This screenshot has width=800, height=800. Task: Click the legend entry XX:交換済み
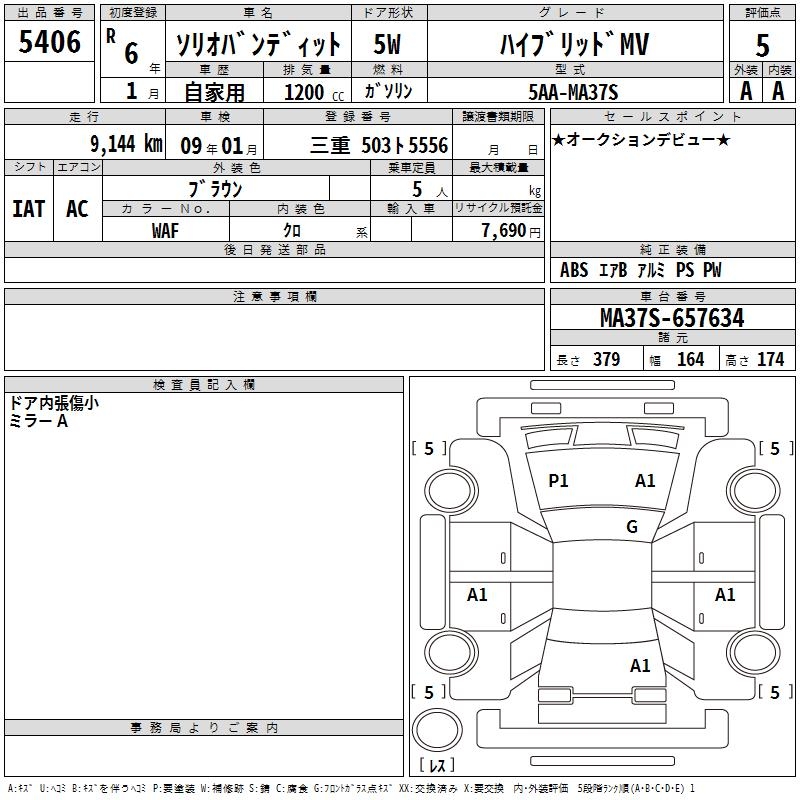click(x=428, y=789)
